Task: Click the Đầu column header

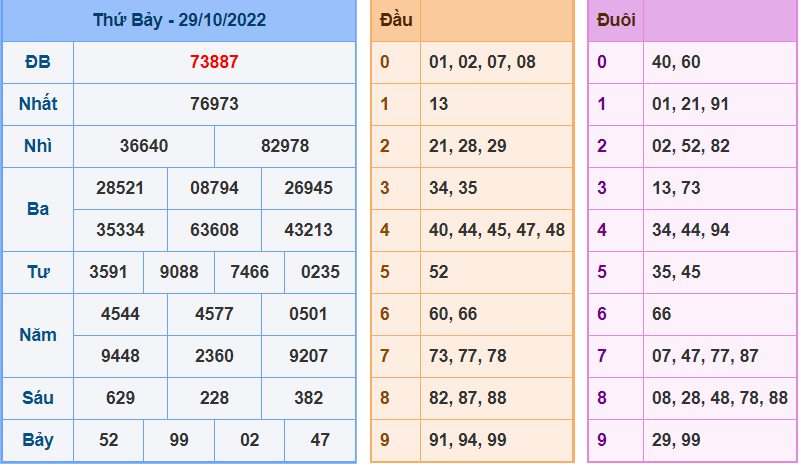Action: pos(396,20)
